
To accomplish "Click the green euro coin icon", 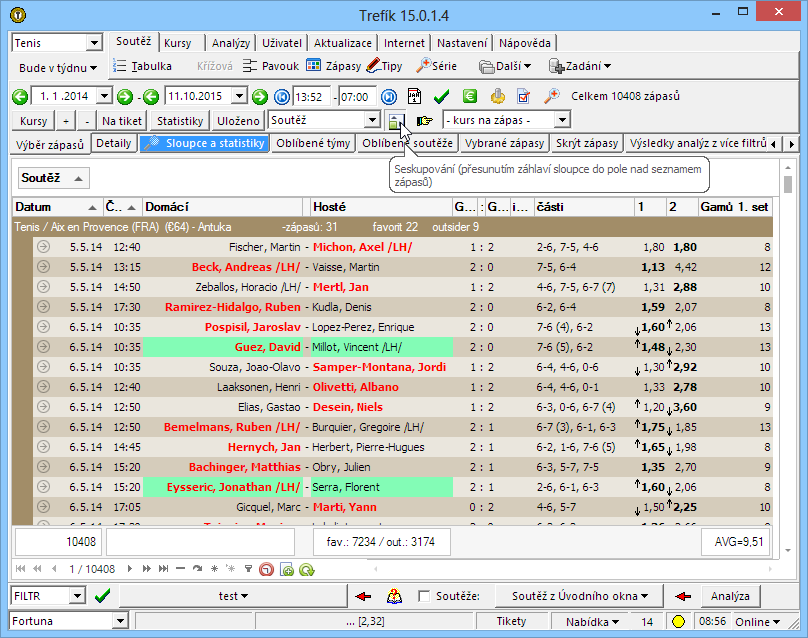I will (x=469, y=97).
